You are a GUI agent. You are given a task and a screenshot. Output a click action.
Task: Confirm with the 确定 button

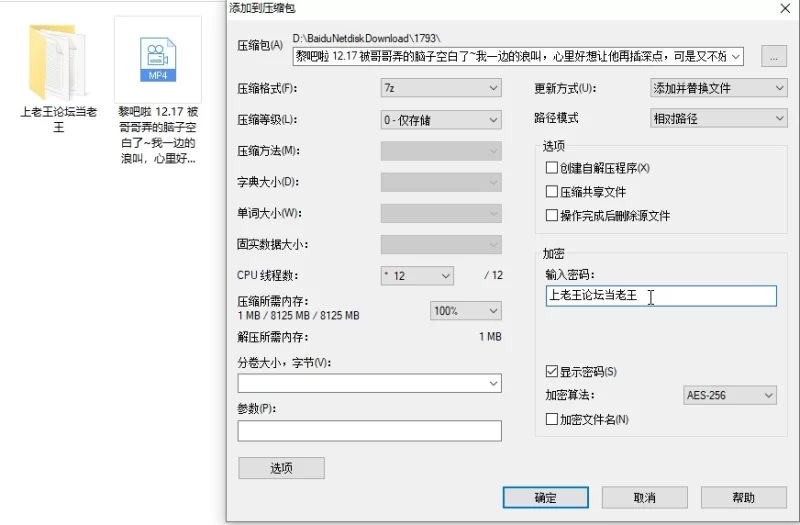(545, 497)
